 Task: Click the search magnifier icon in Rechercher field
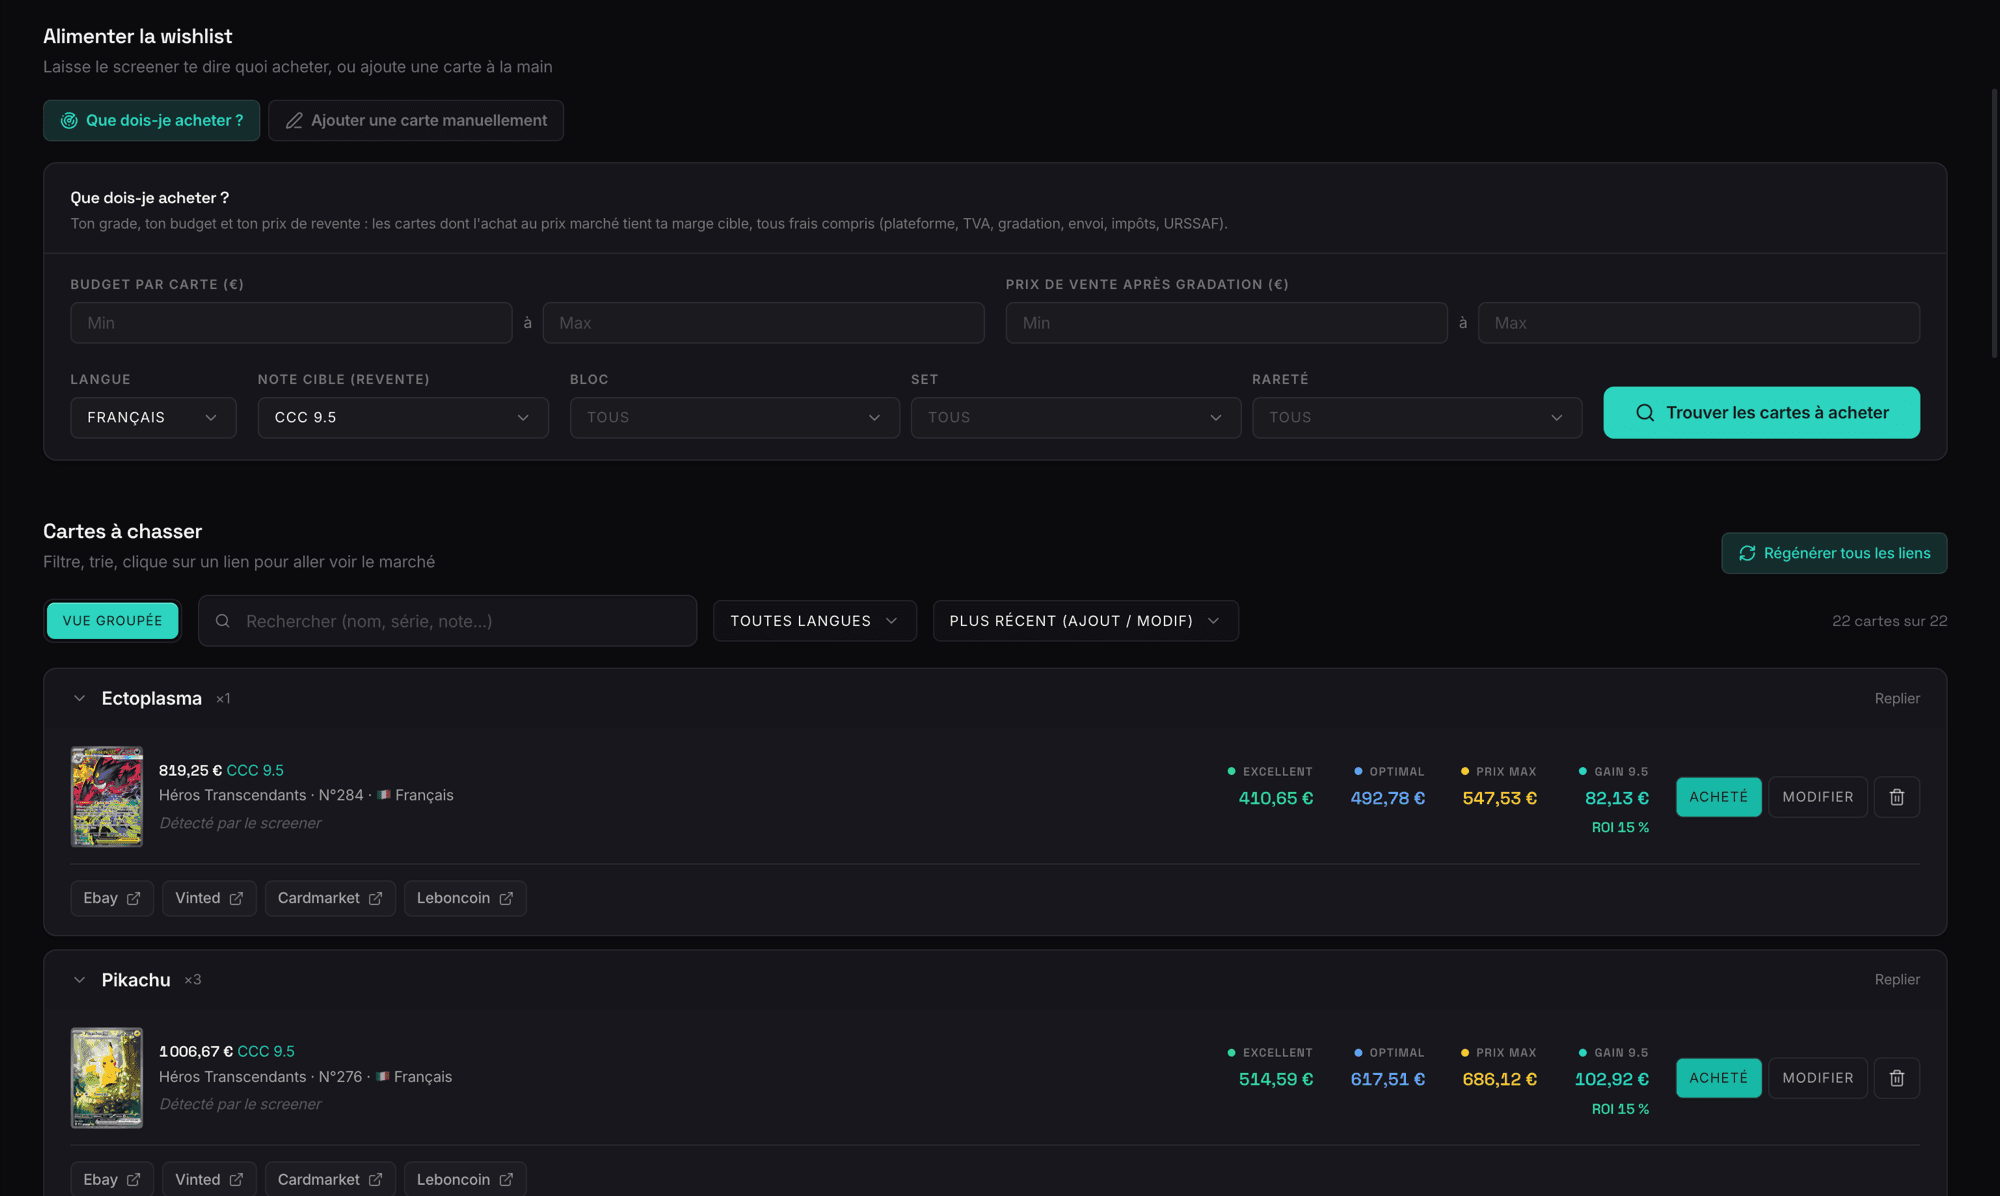click(x=223, y=621)
